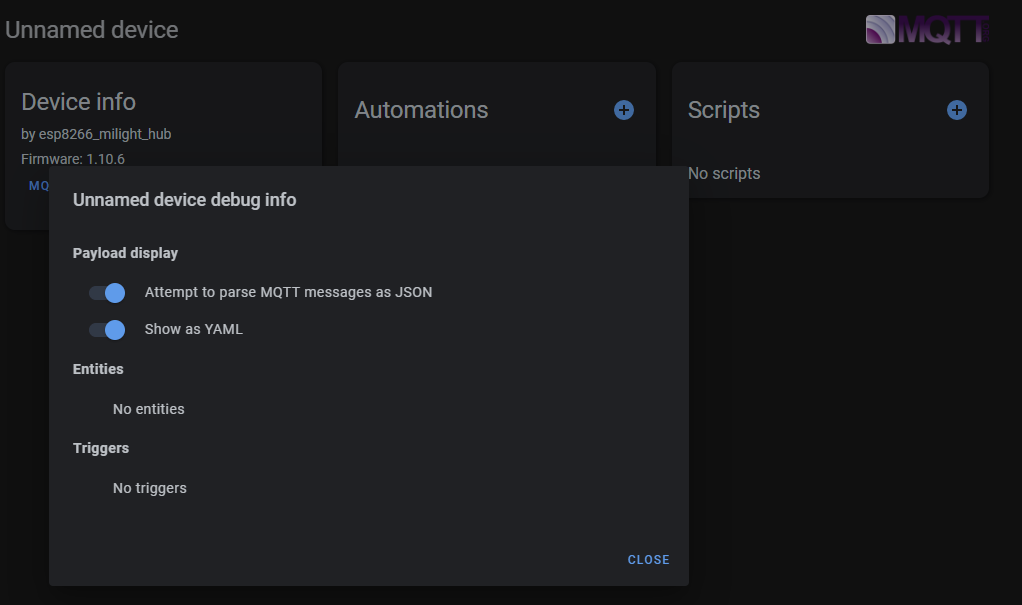The image size is (1022, 605).
Task: Click the MQTT logo
Action: coord(927,30)
